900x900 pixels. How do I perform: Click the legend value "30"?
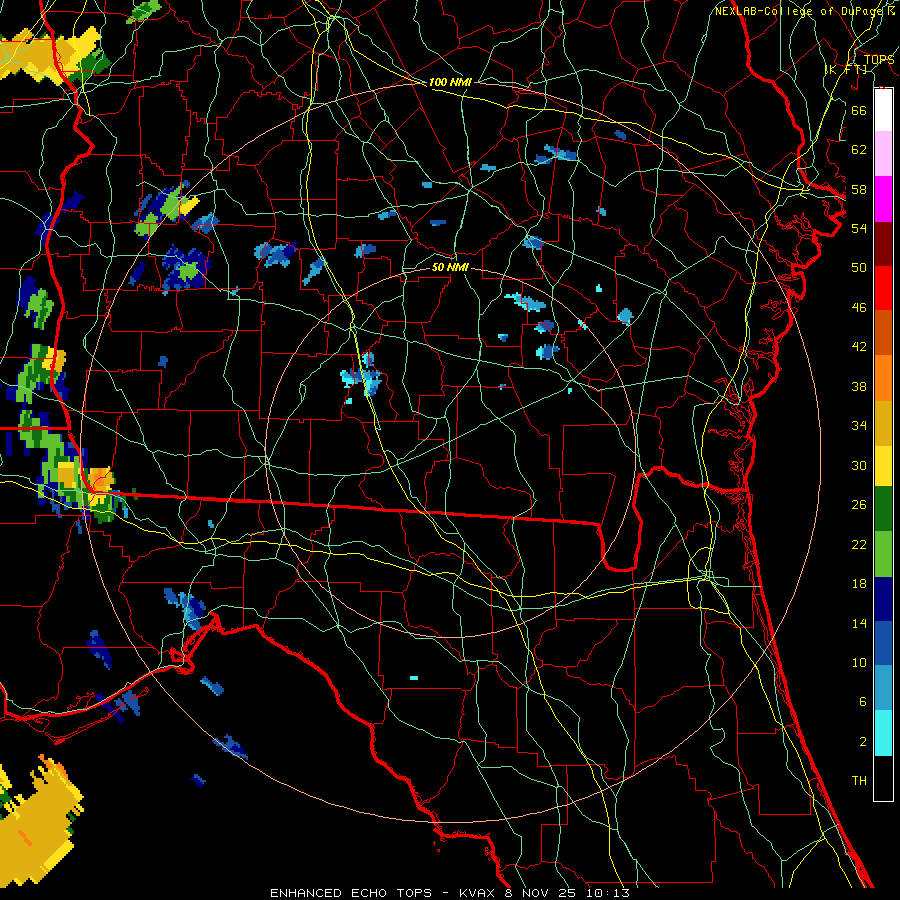point(859,465)
